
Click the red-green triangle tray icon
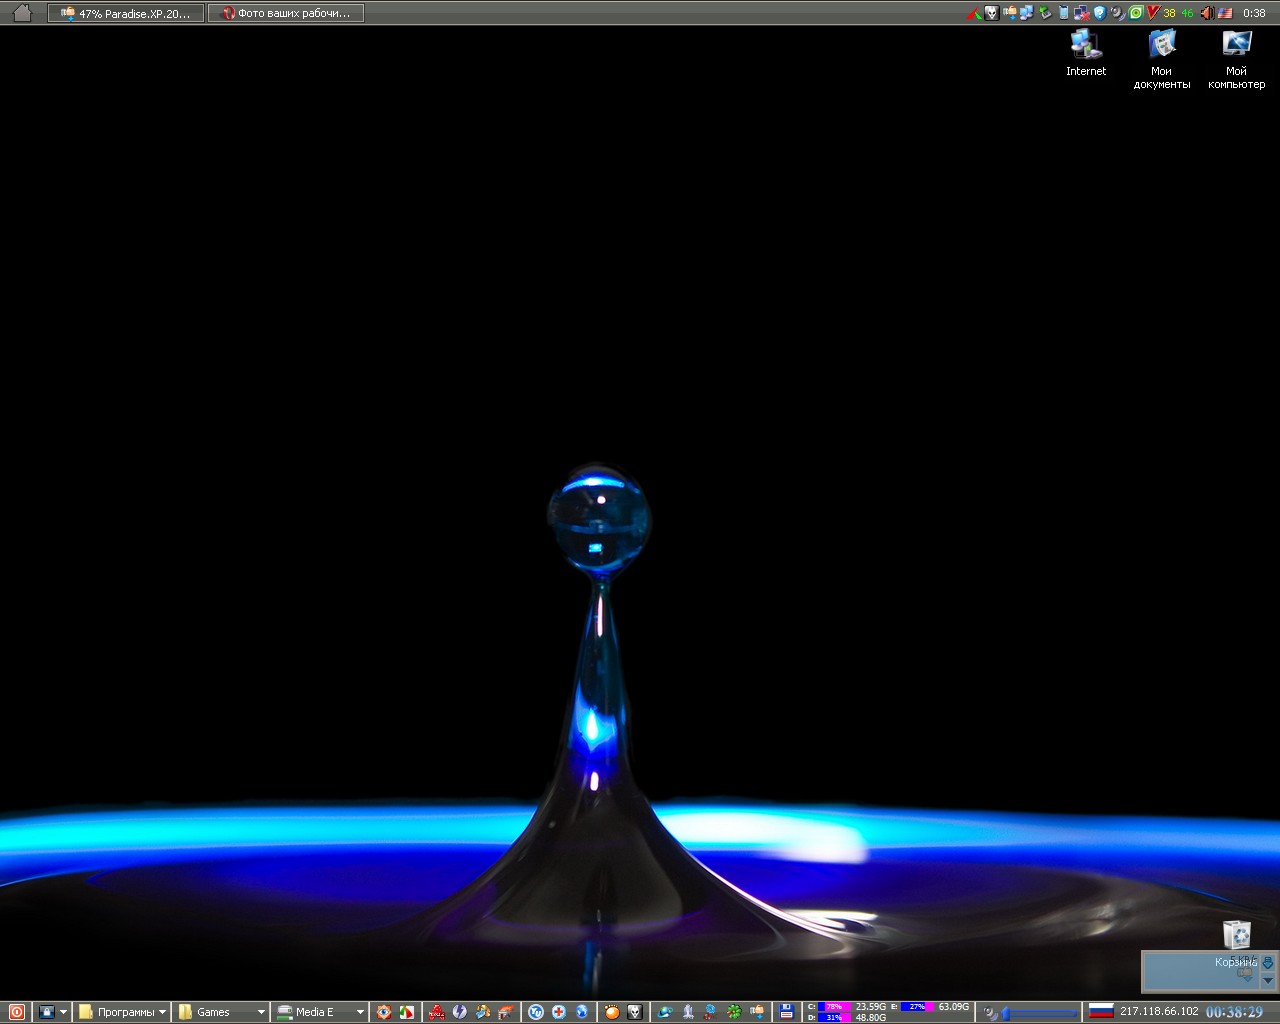click(x=974, y=13)
